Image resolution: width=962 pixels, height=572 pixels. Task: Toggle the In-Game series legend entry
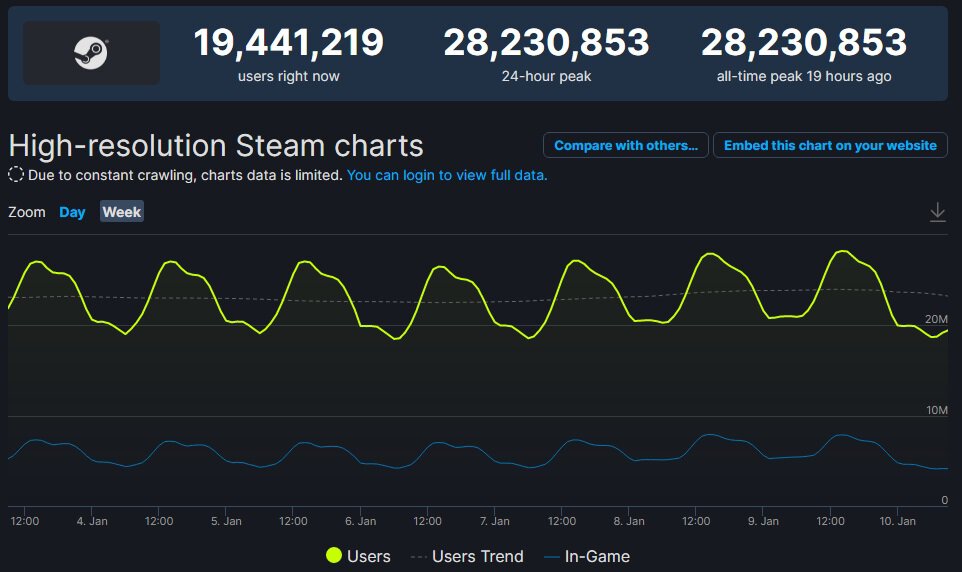pyautogui.click(x=587, y=556)
